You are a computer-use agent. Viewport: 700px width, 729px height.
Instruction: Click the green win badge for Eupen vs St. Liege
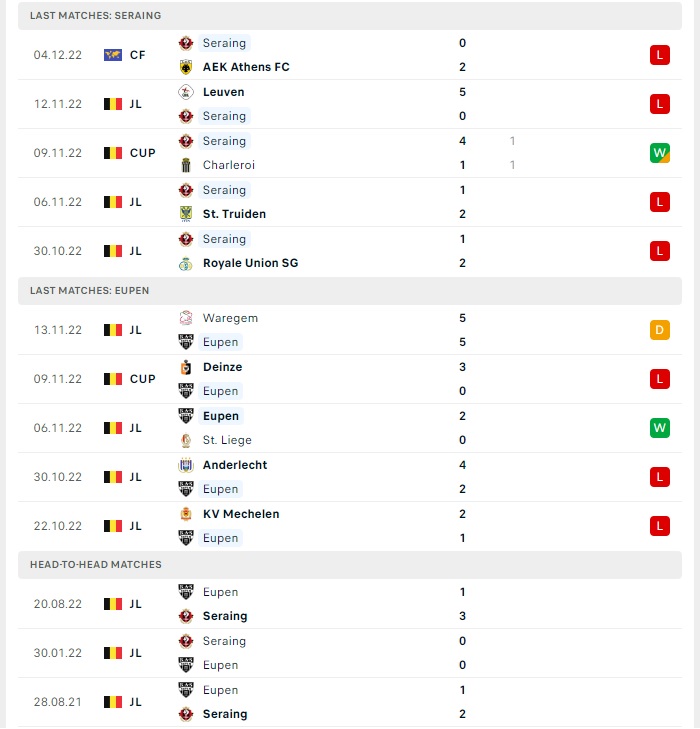coord(660,428)
